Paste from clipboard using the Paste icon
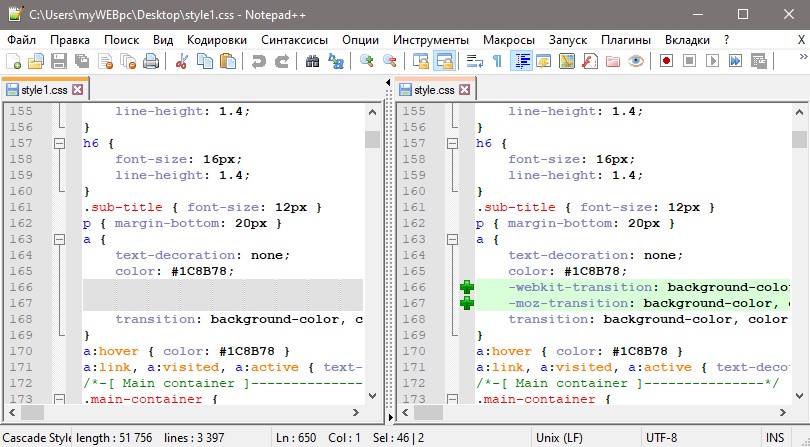Viewport: 810px width, 447px height. point(228,61)
